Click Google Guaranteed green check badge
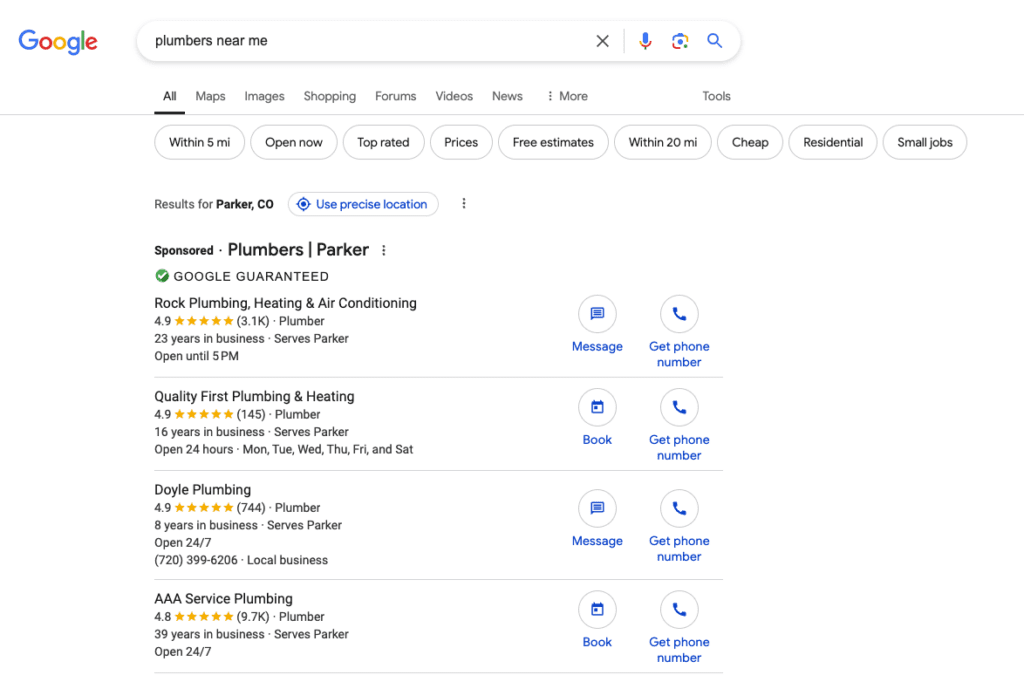The image size is (1024, 675). [162, 276]
